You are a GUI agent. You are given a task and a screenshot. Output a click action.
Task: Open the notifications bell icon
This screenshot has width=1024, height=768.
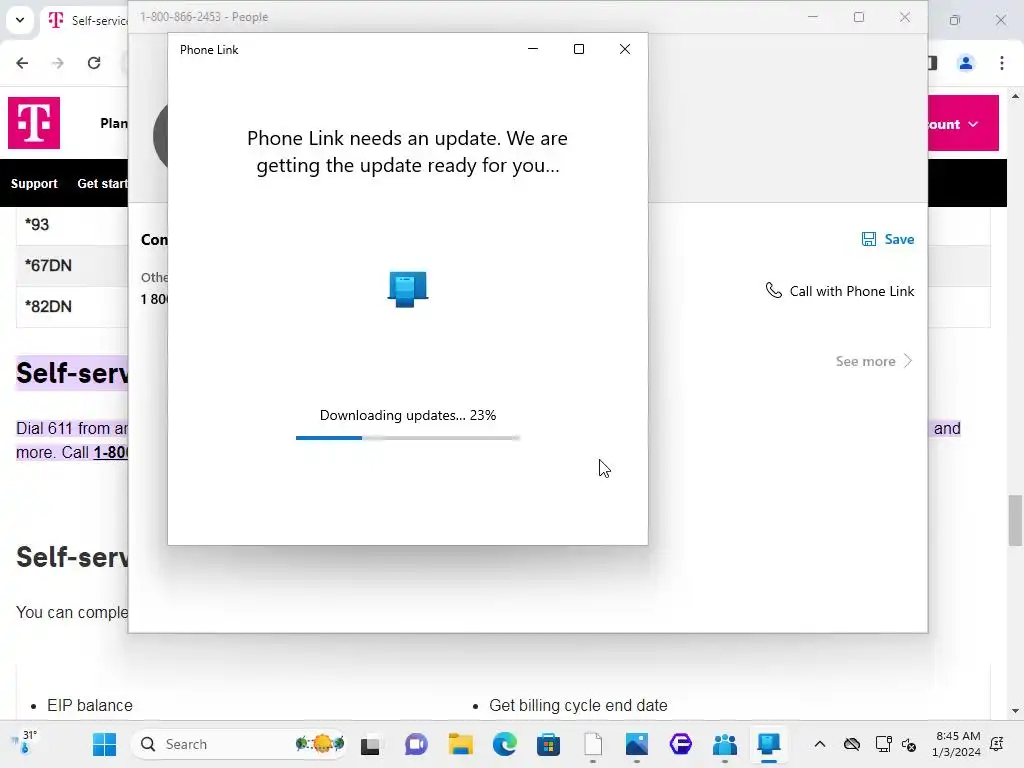(997, 744)
